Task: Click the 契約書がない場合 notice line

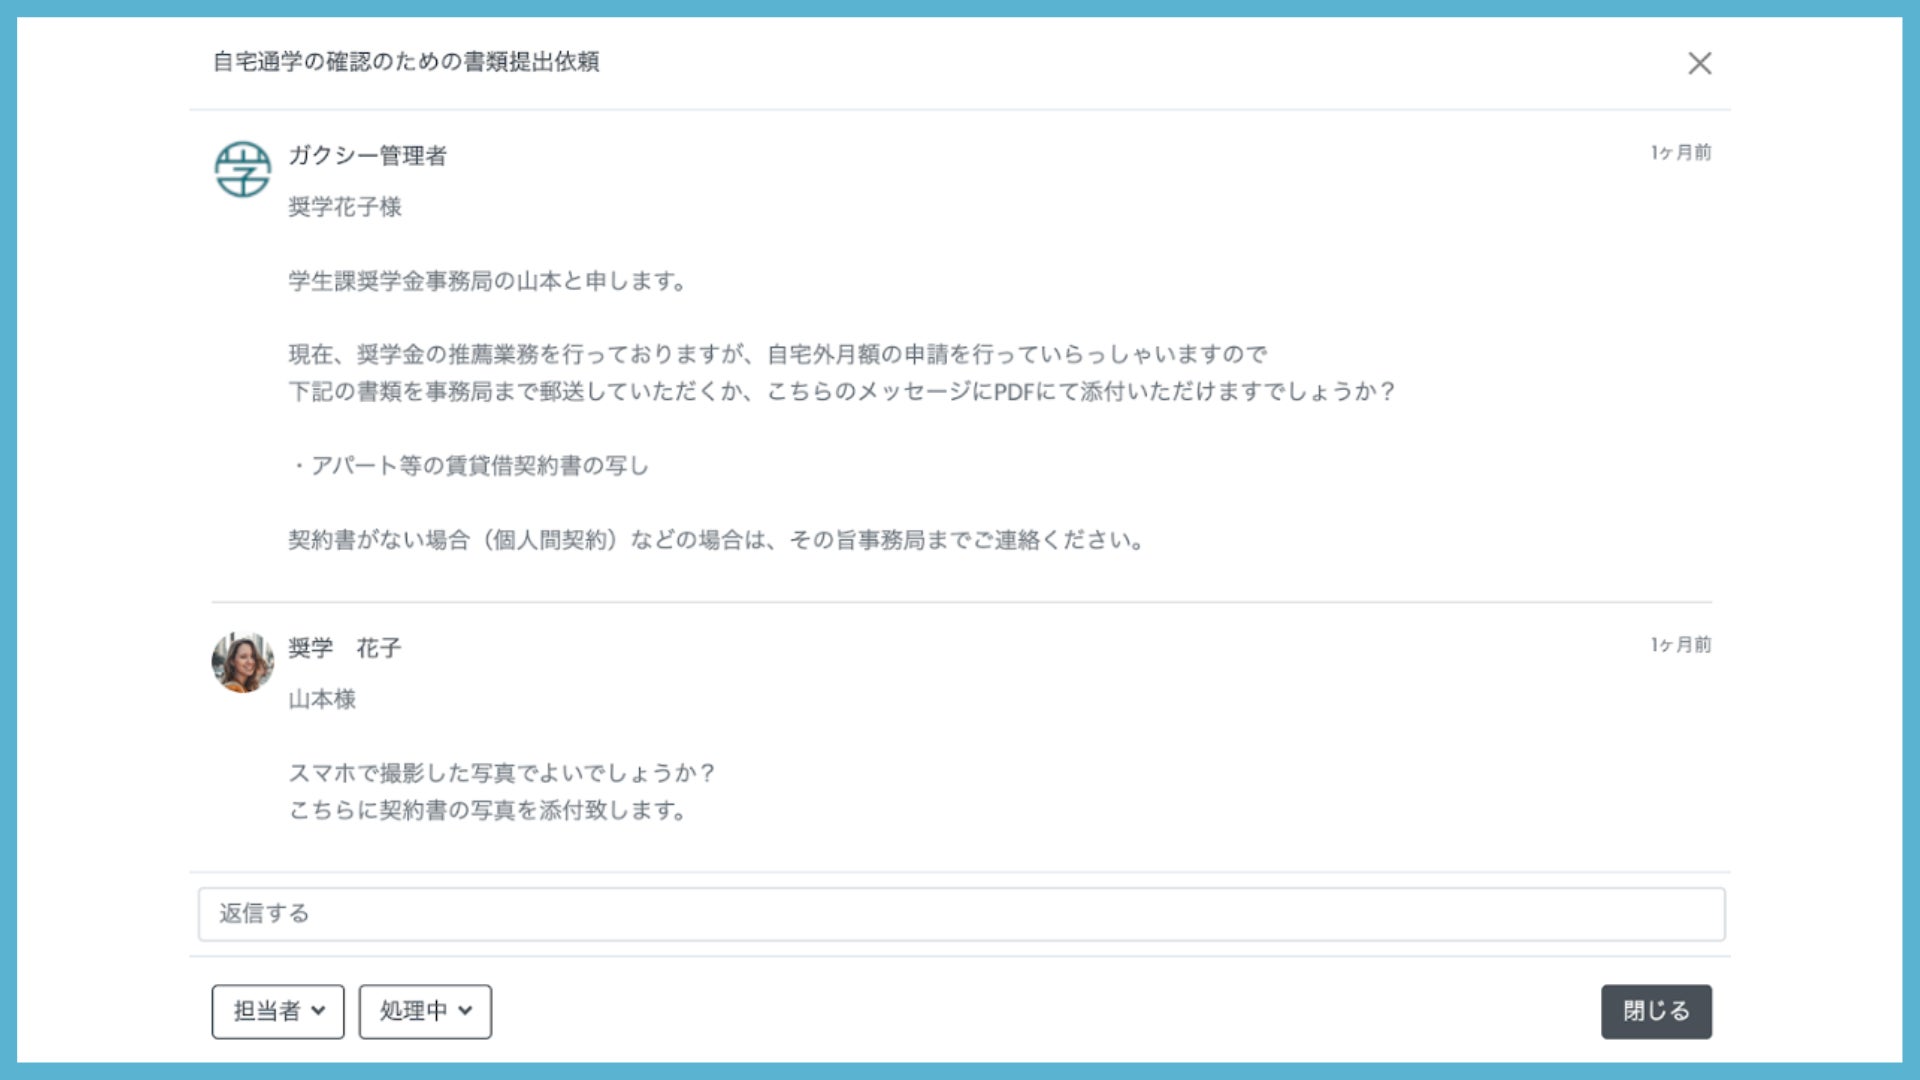Action: [x=715, y=541]
